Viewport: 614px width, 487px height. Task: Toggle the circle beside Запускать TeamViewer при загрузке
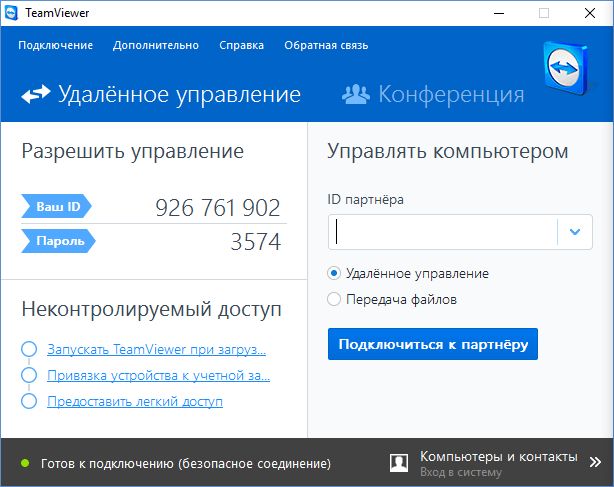coord(28,350)
